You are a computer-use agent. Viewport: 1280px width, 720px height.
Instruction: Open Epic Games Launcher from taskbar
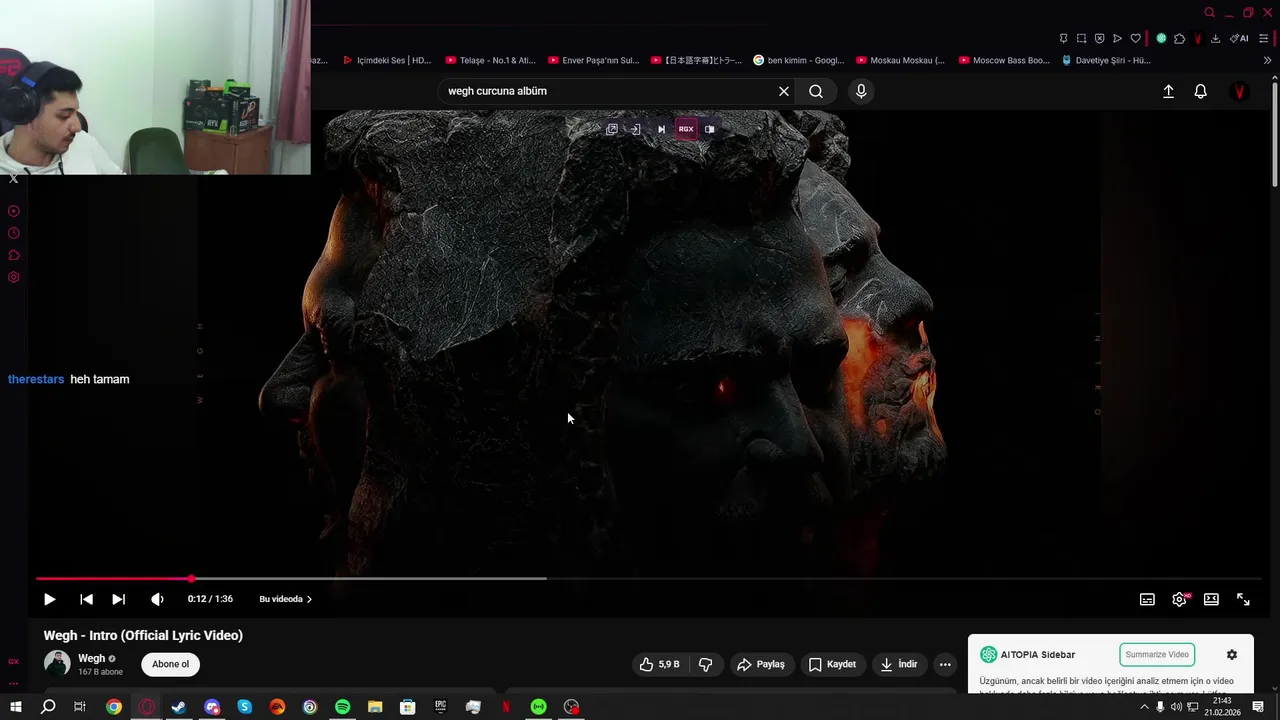(x=440, y=707)
